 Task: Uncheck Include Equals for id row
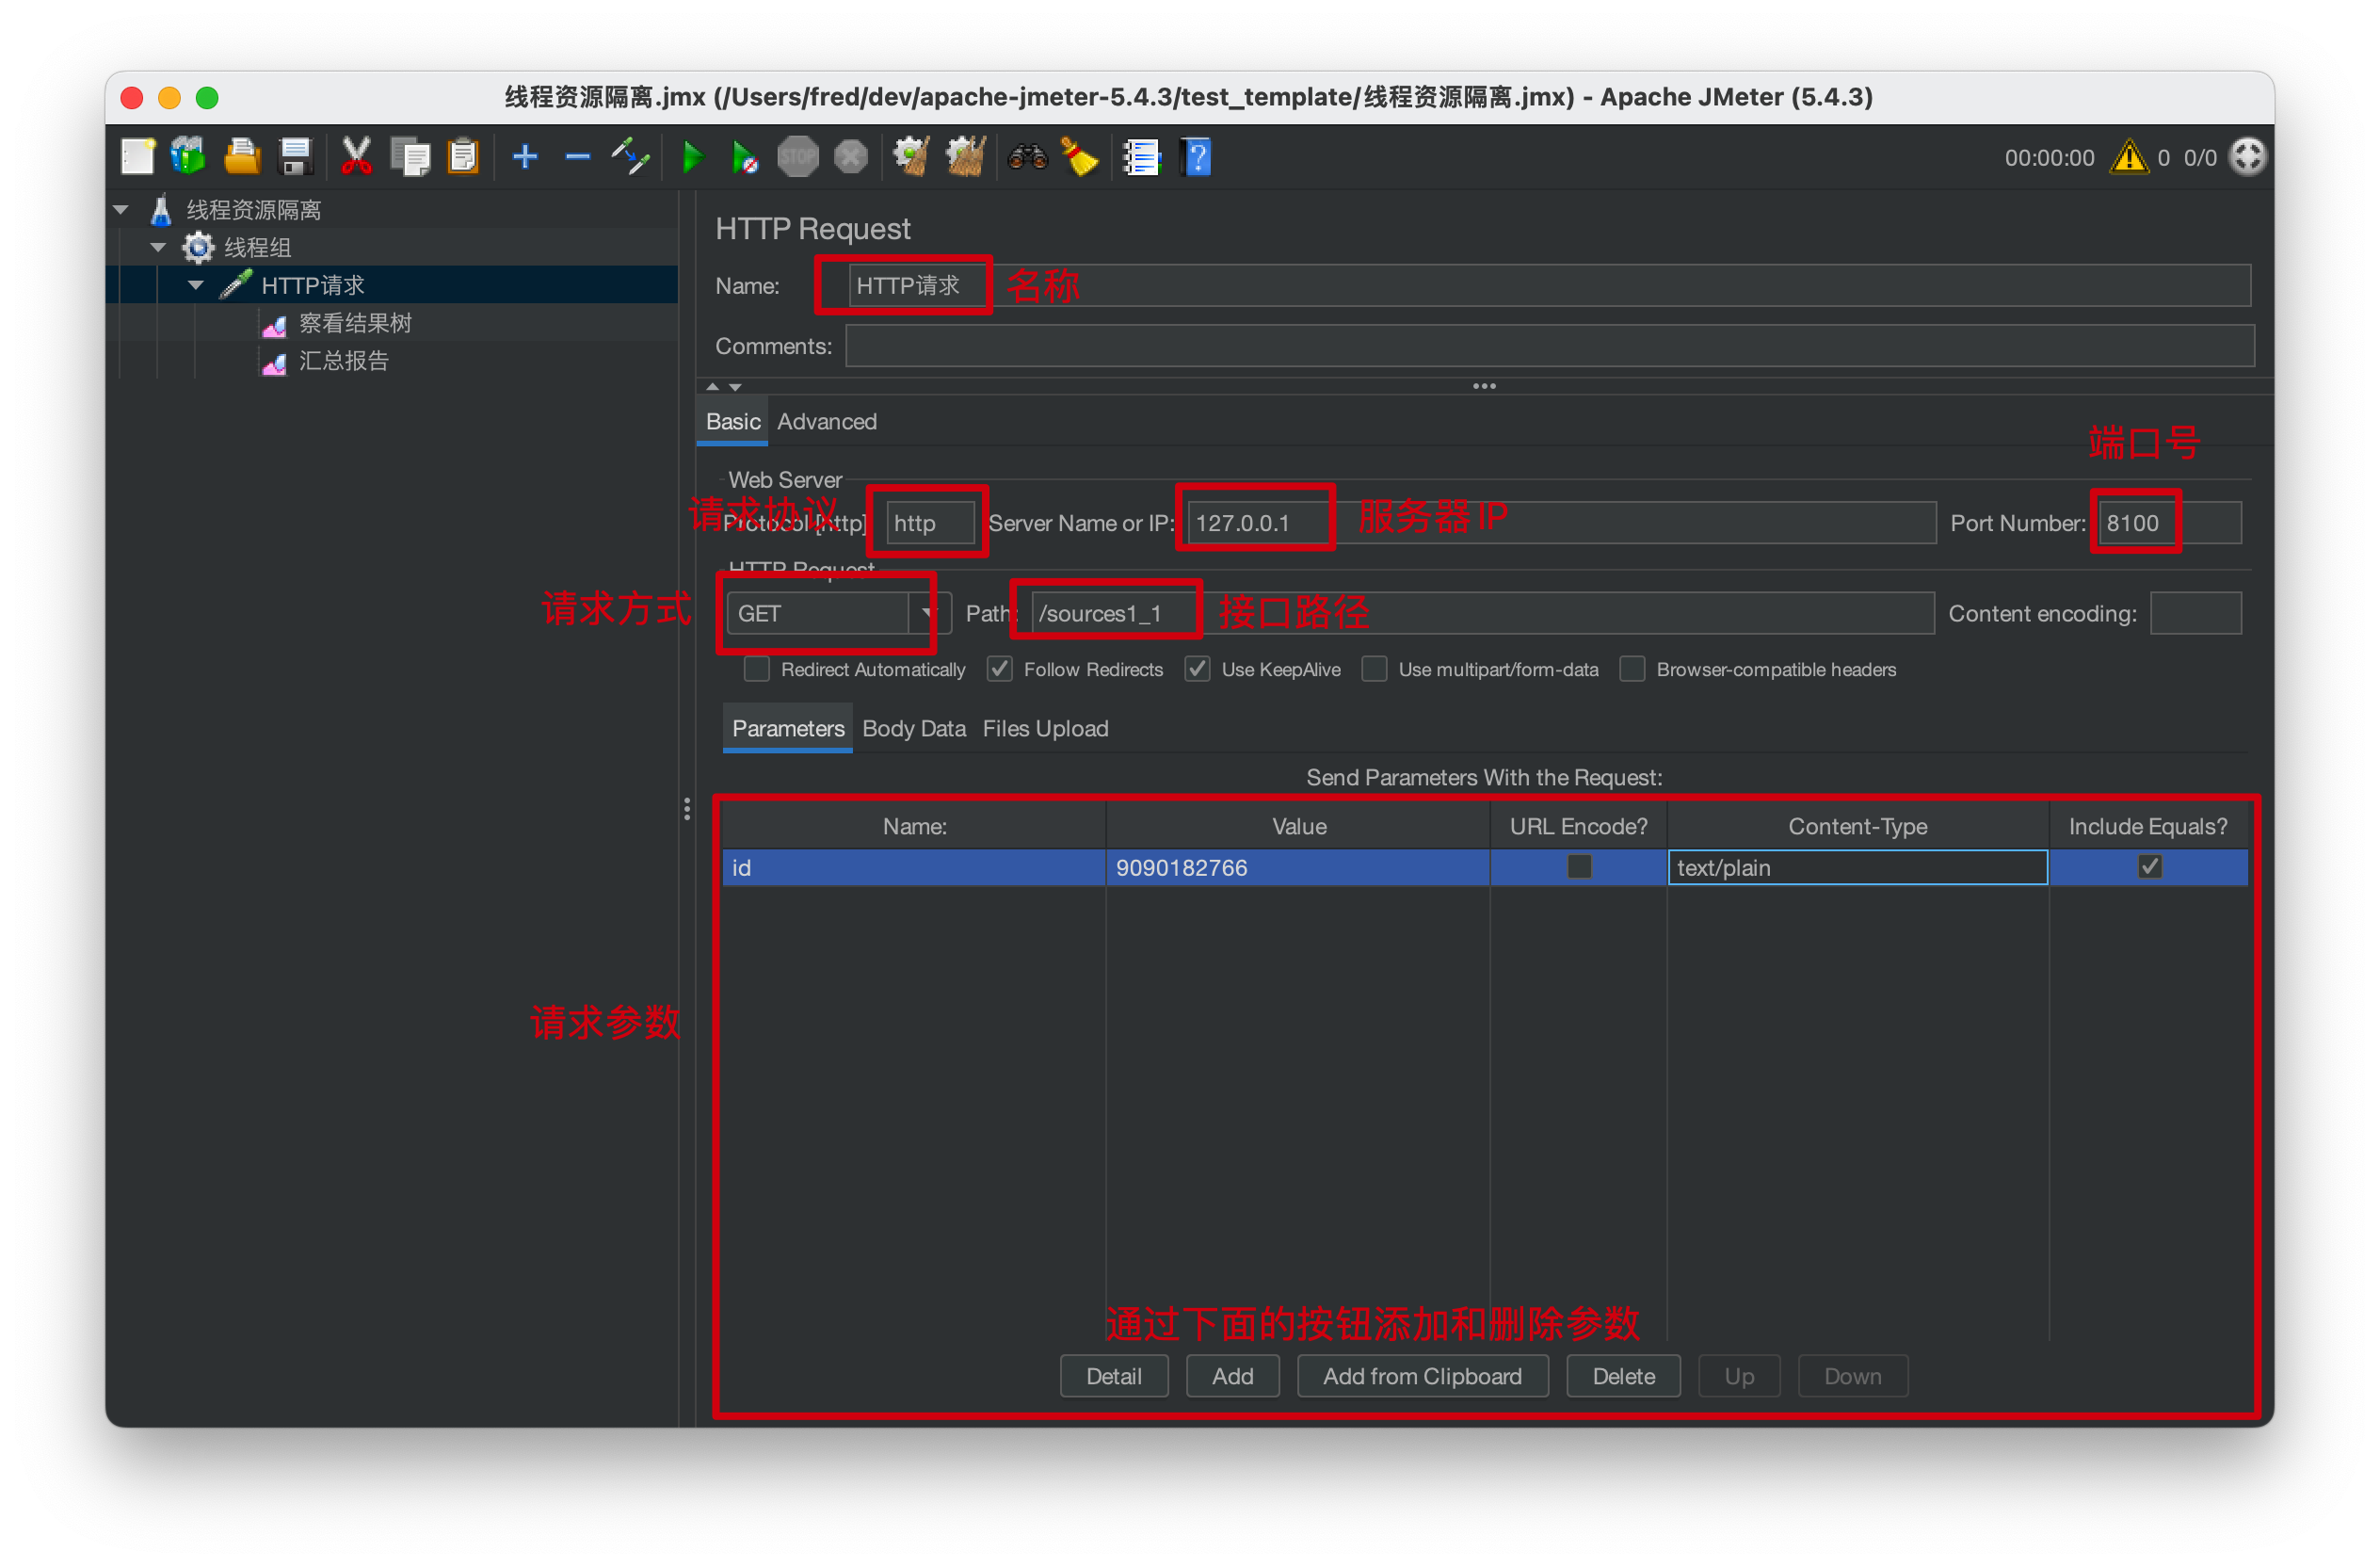2150,867
